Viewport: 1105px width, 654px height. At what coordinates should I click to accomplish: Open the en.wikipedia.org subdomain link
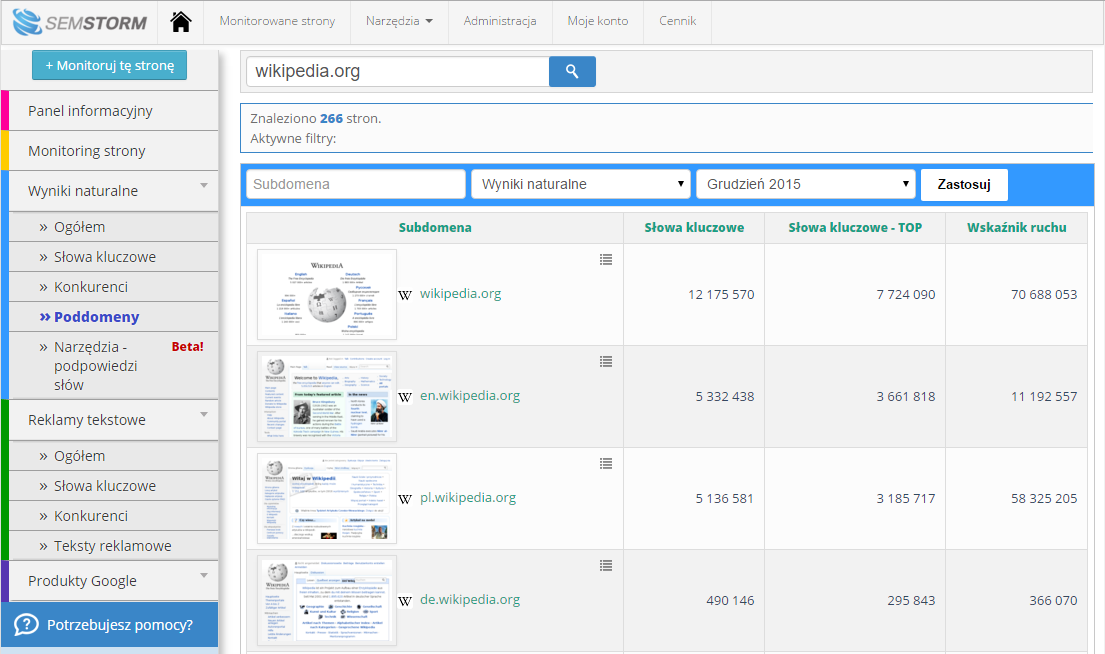click(470, 395)
